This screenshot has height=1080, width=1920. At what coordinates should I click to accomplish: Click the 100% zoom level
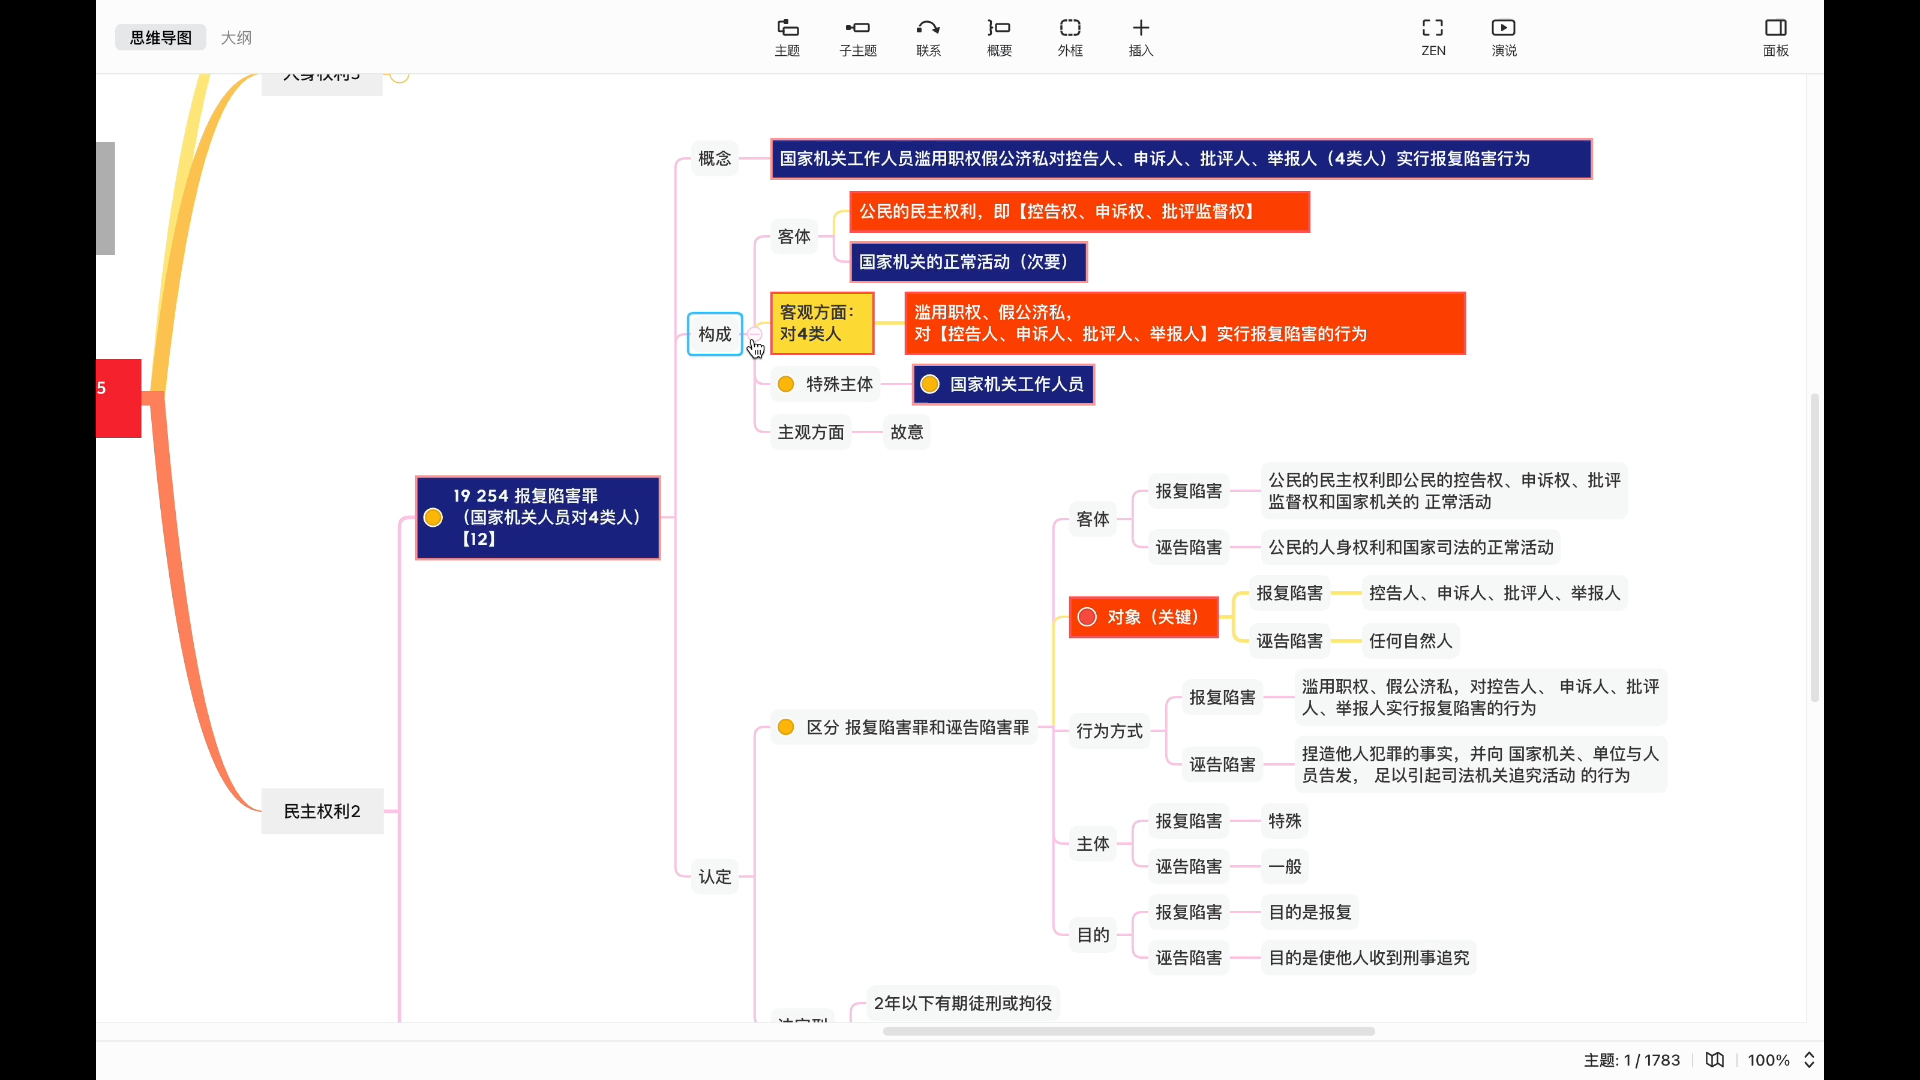pos(1768,1060)
